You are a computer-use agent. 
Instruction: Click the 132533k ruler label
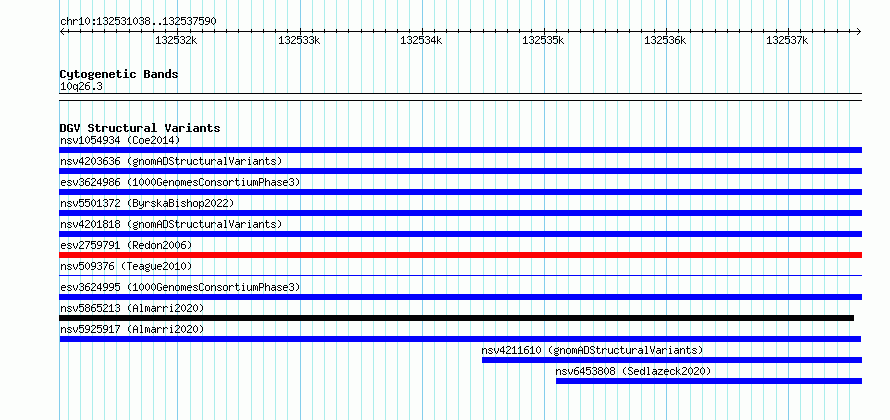[x=299, y=40]
